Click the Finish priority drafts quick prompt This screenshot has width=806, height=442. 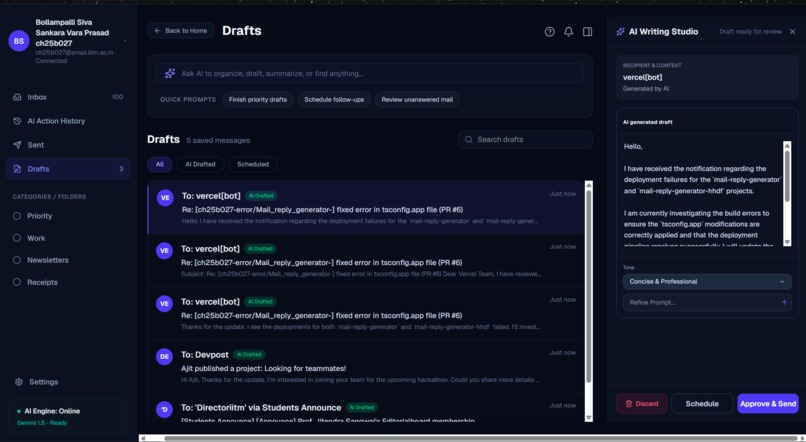pyautogui.click(x=258, y=100)
